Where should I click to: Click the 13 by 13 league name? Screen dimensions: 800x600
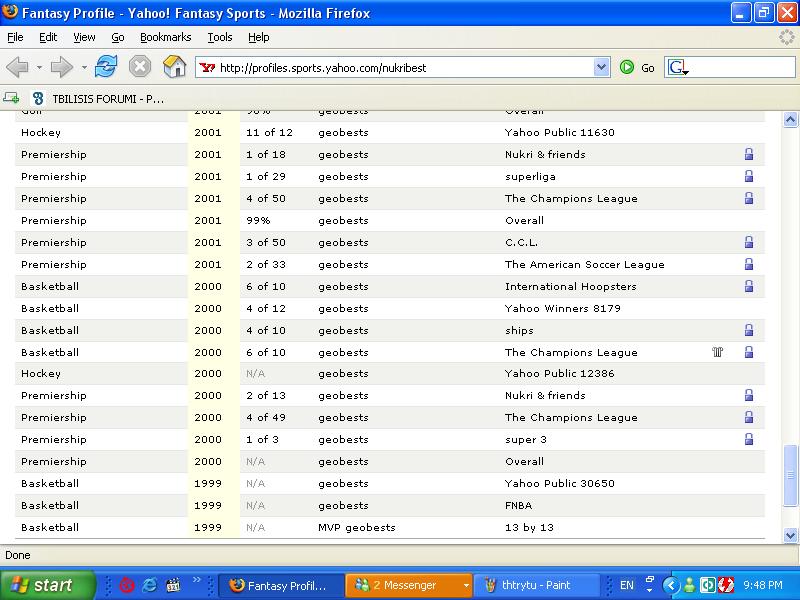pos(529,528)
